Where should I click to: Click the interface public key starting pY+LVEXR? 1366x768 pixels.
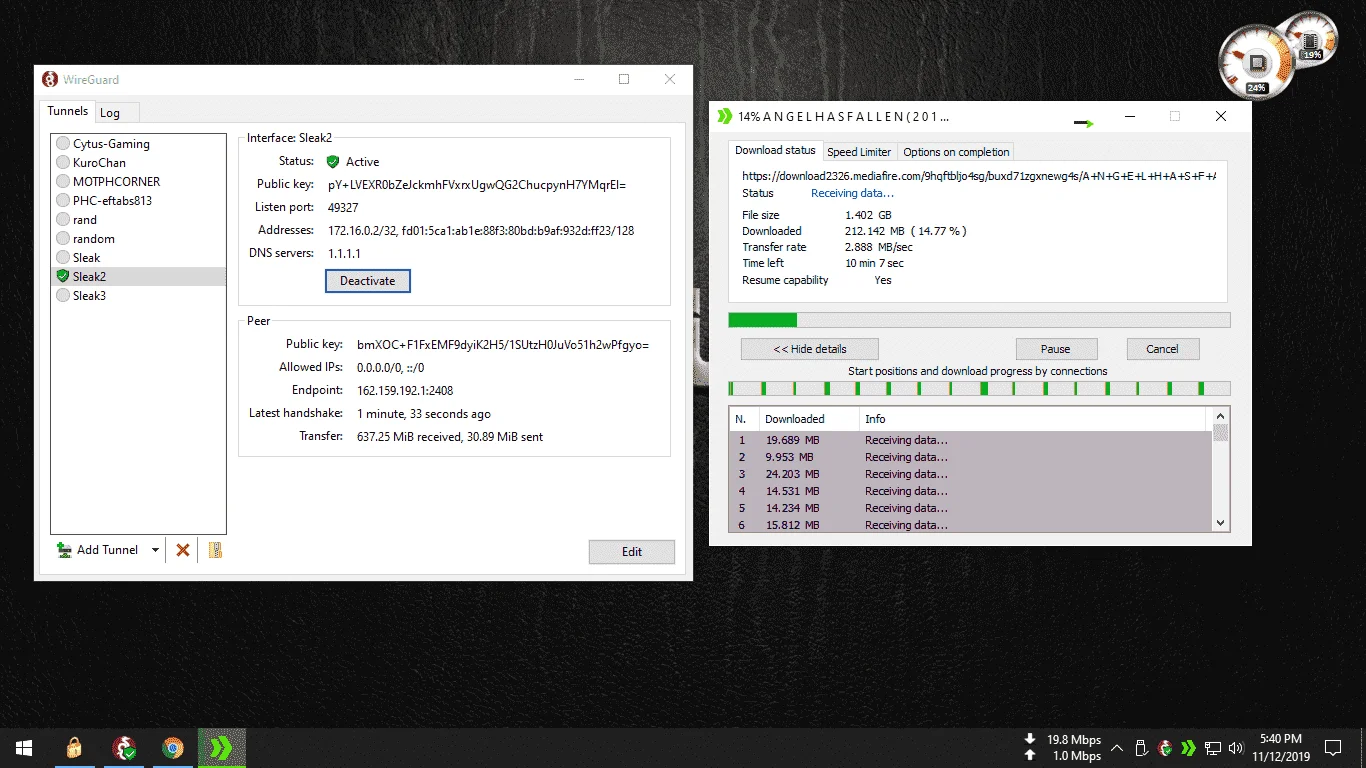[x=477, y=185]
